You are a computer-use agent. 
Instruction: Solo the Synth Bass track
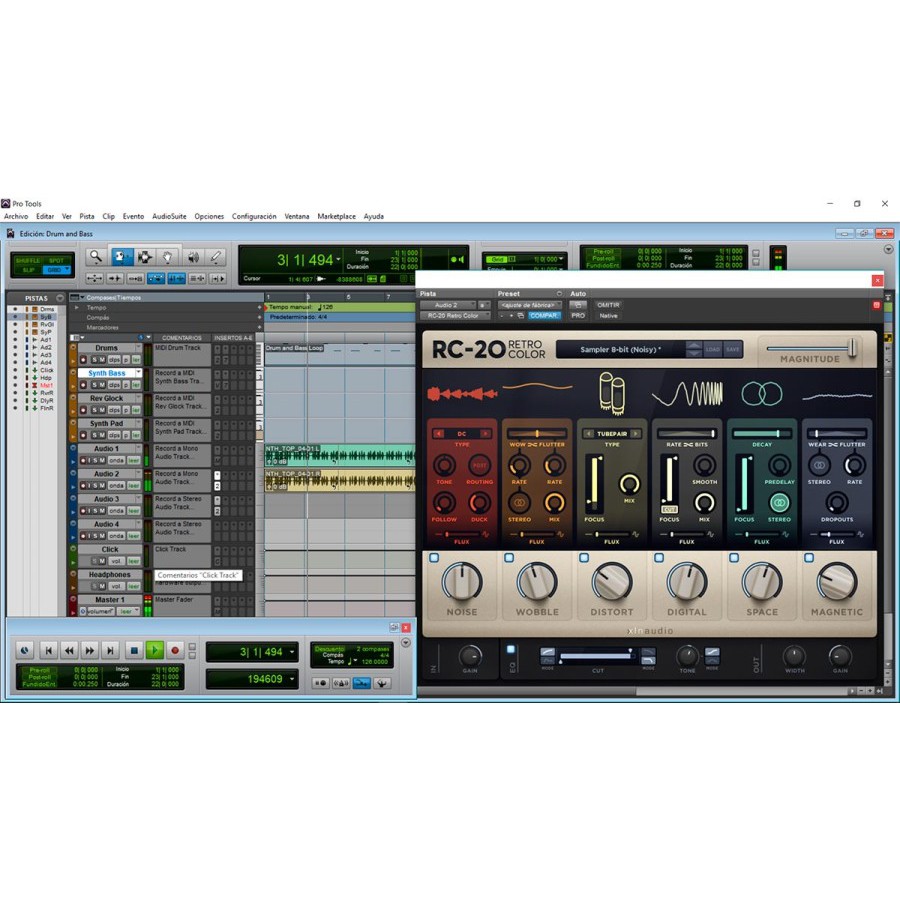pos(95,385)
